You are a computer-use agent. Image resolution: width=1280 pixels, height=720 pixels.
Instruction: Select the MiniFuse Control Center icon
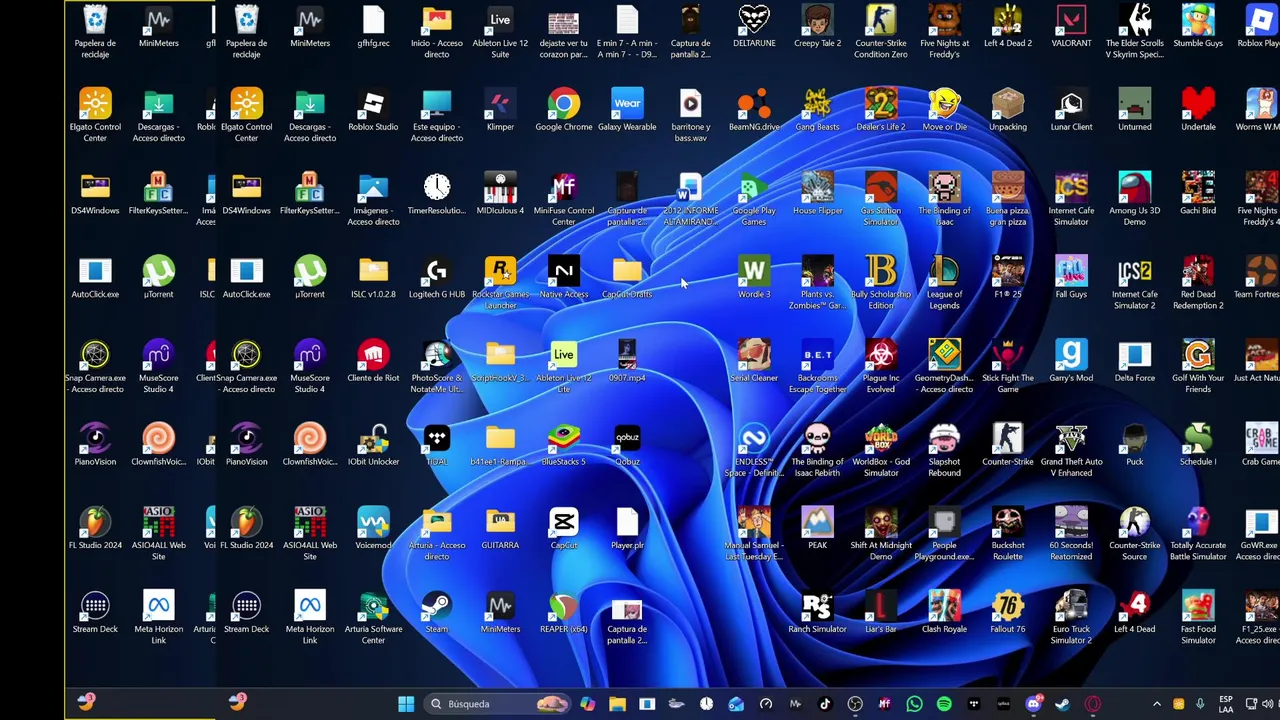click(x=564, y=200)
